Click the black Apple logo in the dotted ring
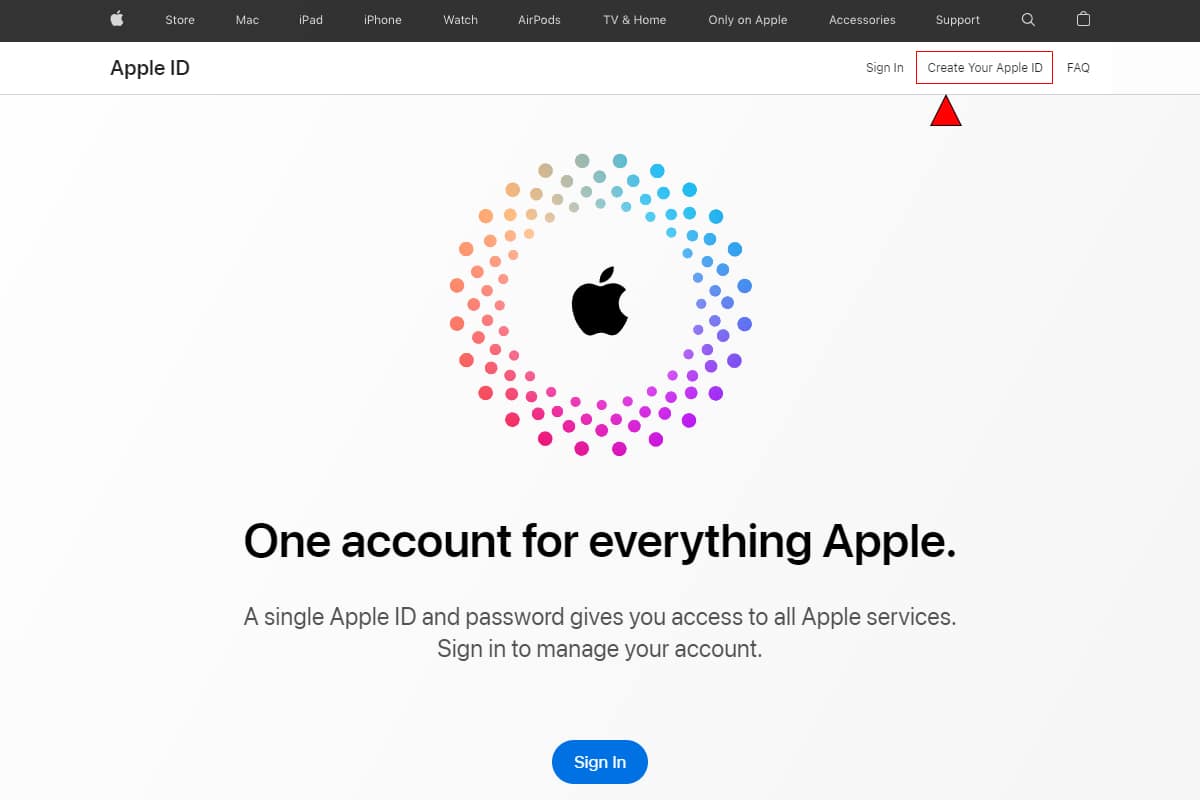The width and height of the screenshot is (1200, 800). (x=600, y=301)
